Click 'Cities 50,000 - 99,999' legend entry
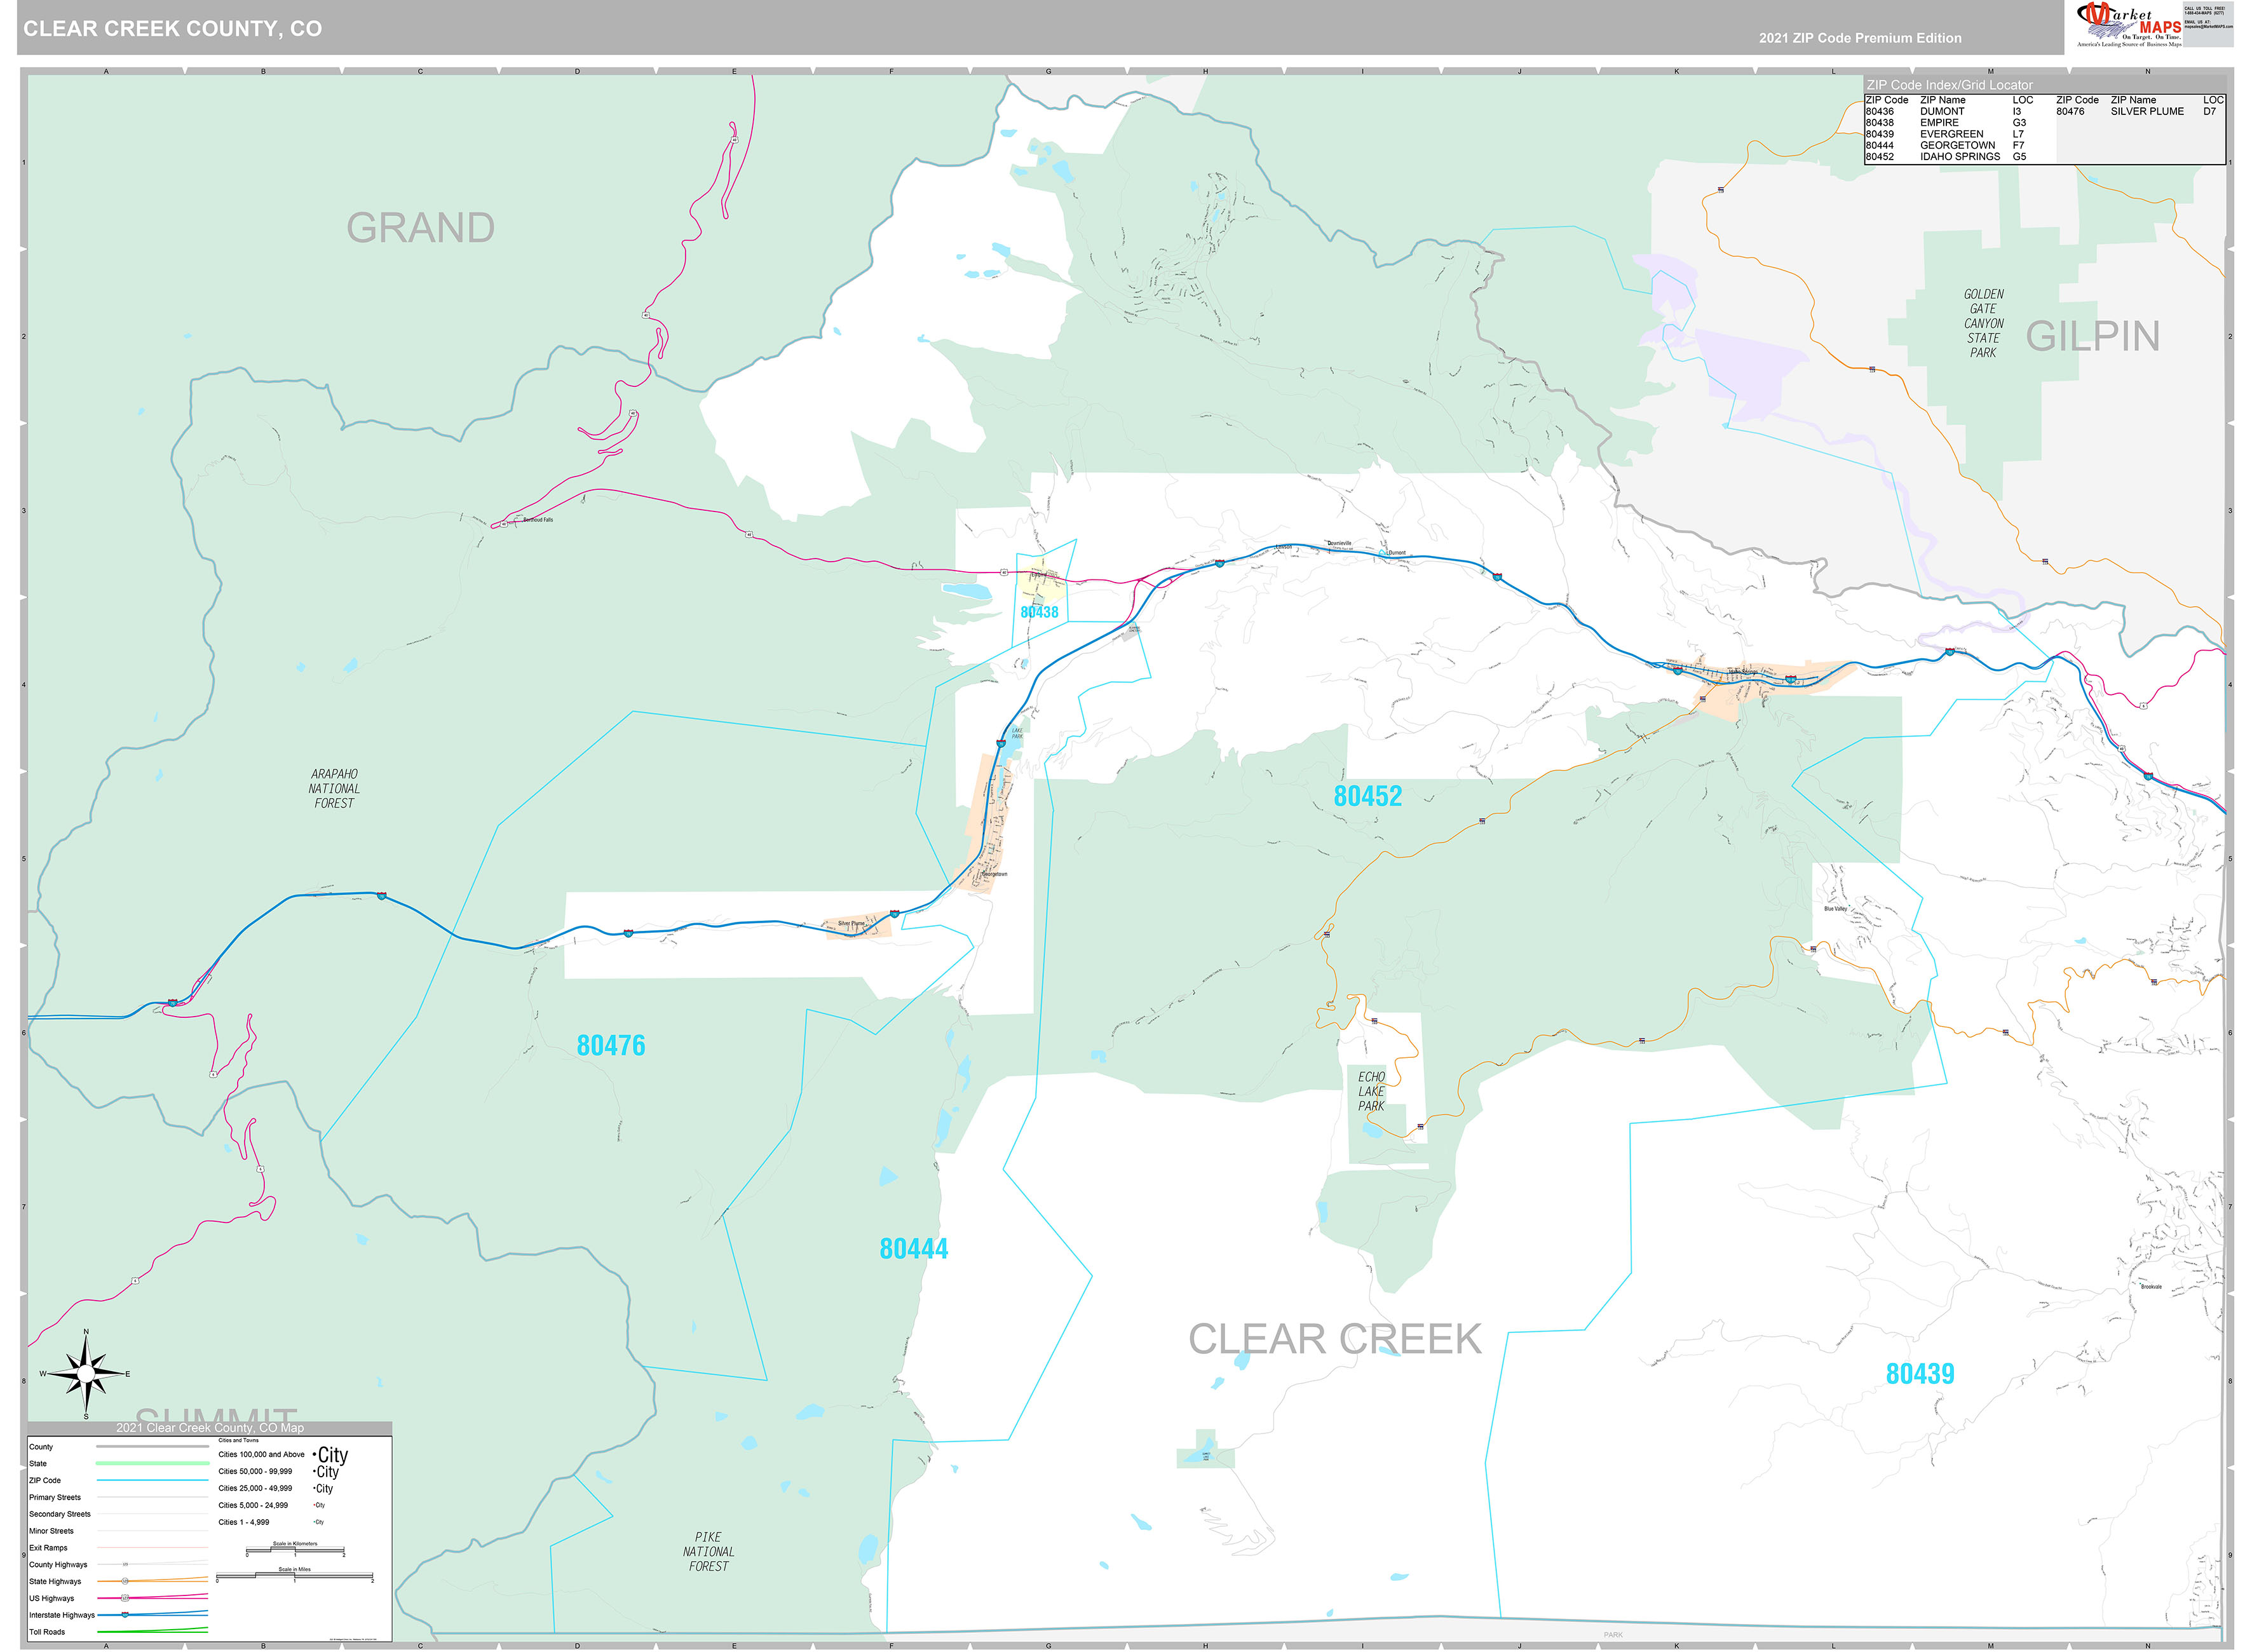This screenshot has width=2245, height=1652. [x=256, y=1472]
